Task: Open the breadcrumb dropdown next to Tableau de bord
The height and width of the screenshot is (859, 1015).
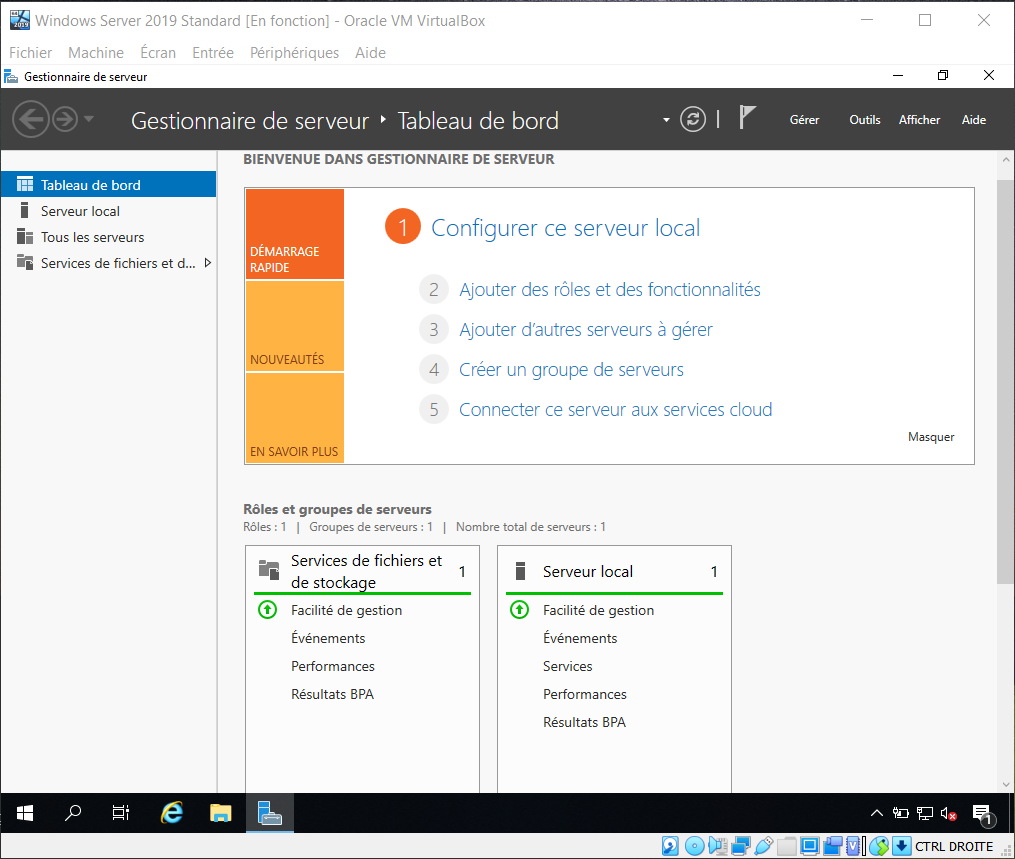Action: 666,119
